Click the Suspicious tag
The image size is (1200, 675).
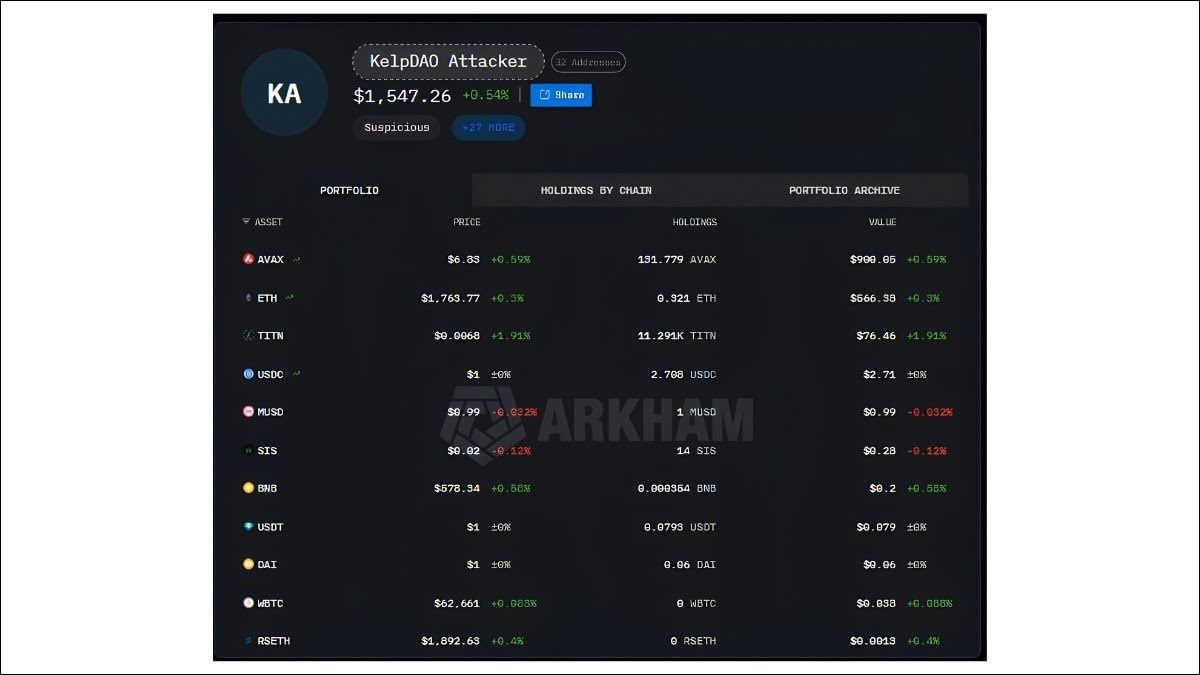[x=397, y=128]
